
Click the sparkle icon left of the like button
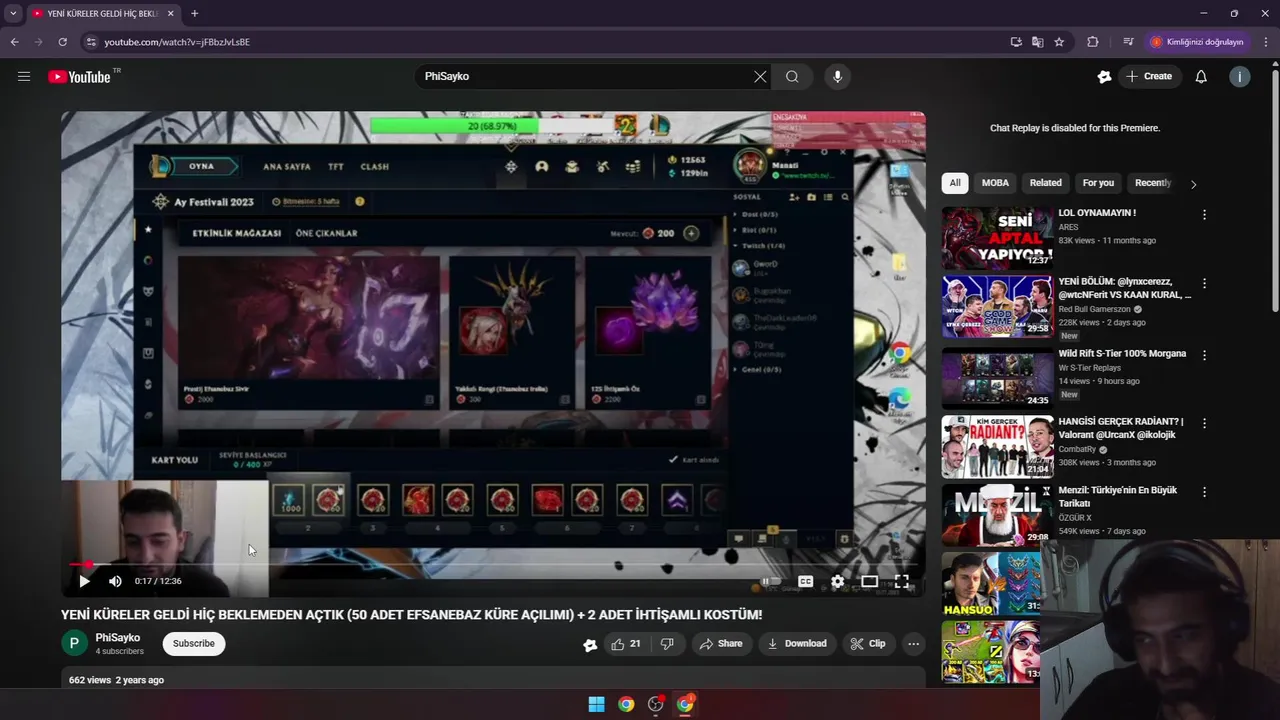[x=590, y=645]
